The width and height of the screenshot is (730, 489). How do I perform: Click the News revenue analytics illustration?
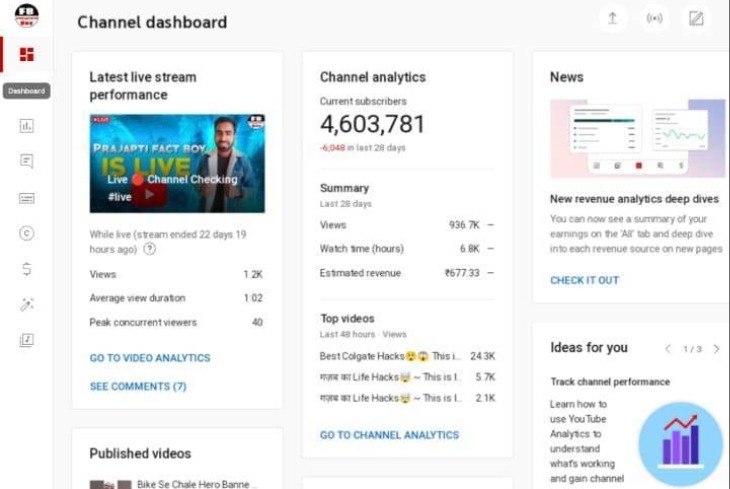click(x=637, y=138)
